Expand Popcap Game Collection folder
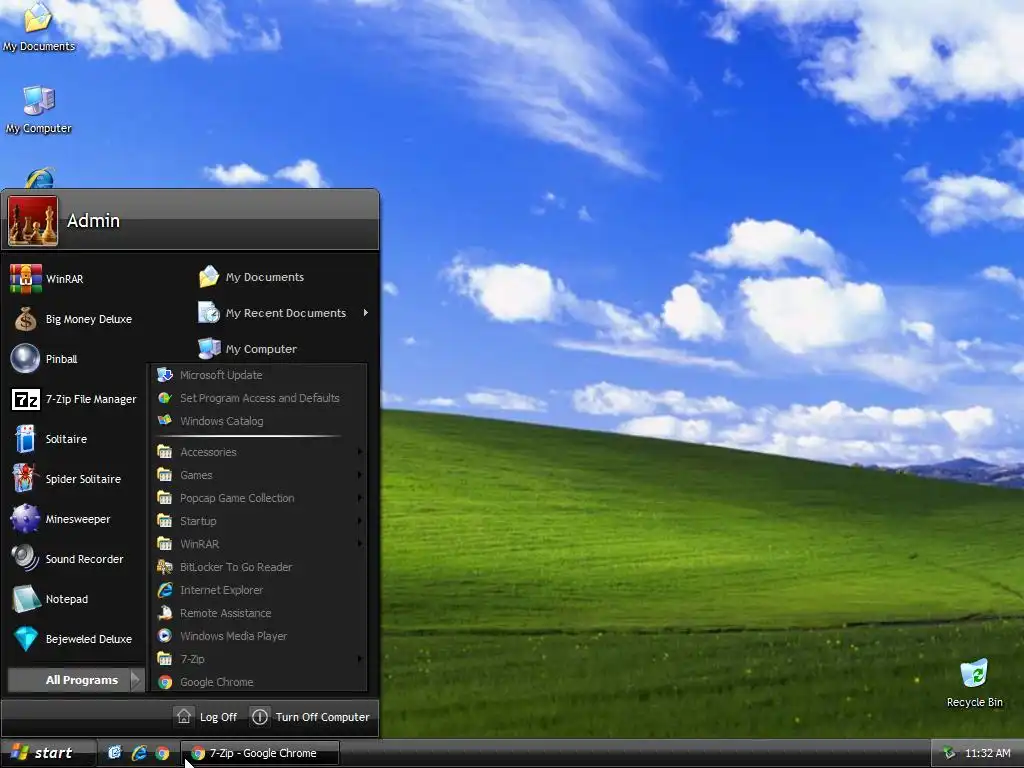The image size is (1024, 768). pyautogui.click(x=259, y=498)
